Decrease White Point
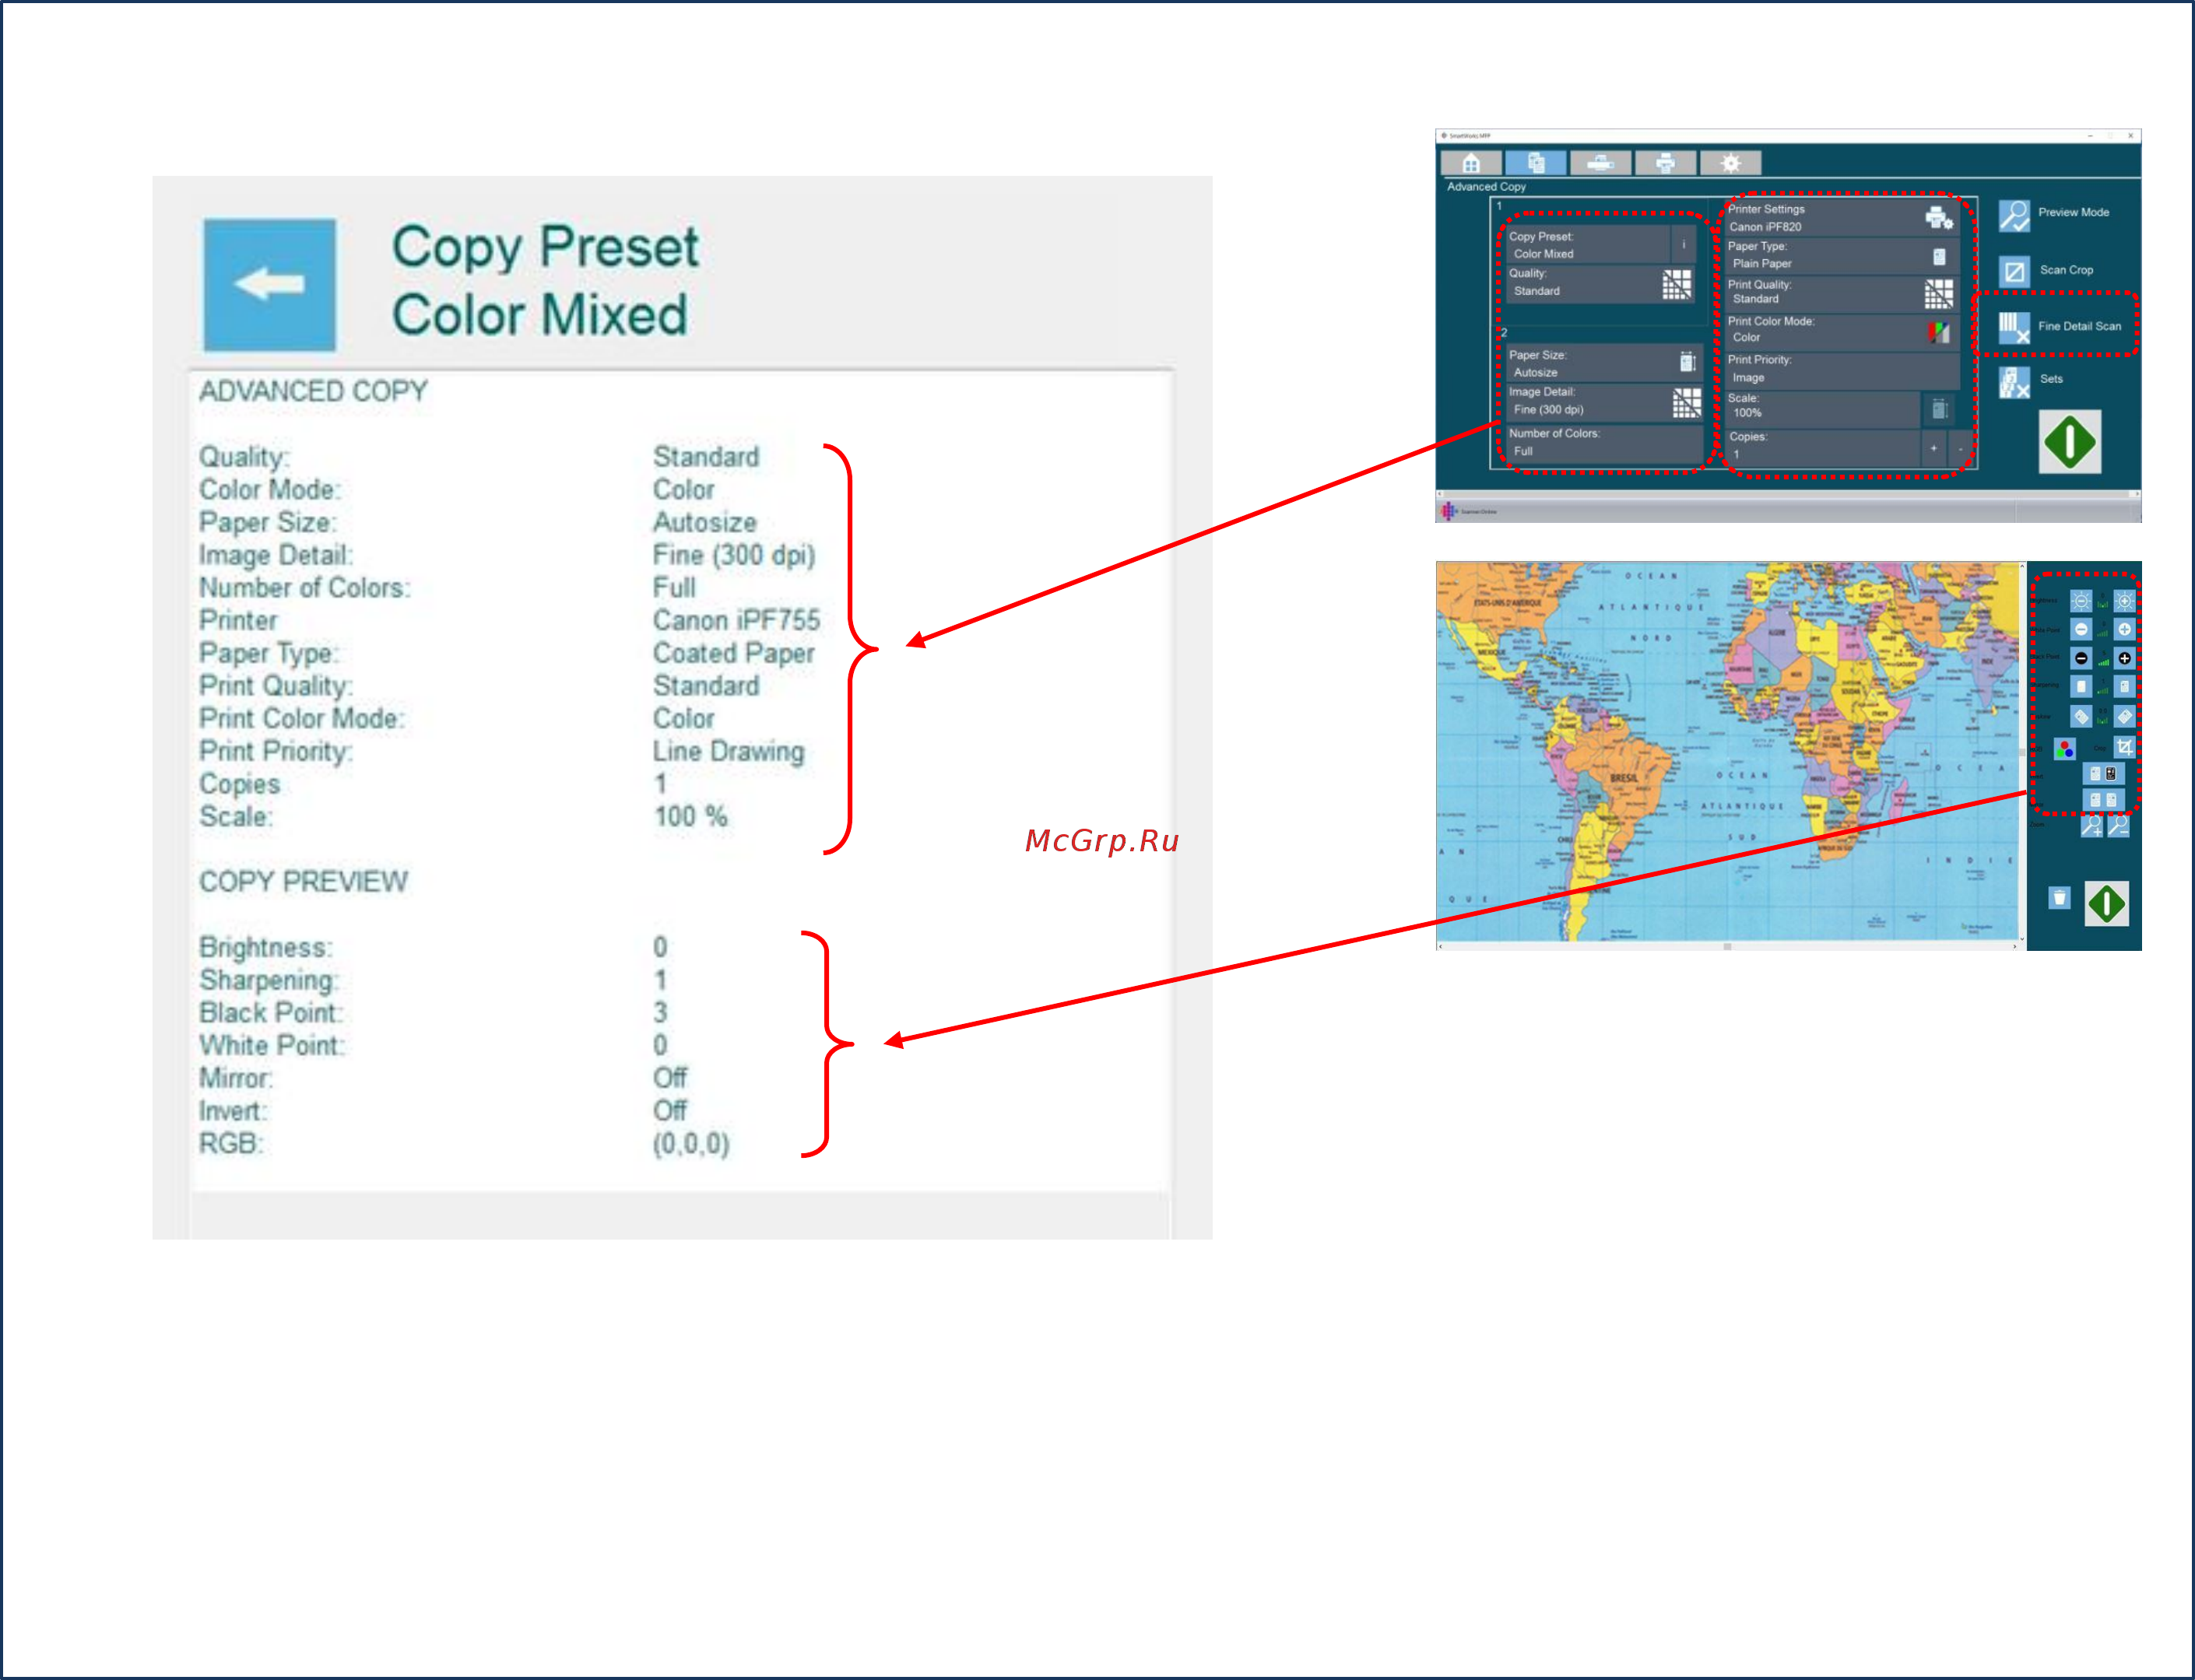 2081,629
